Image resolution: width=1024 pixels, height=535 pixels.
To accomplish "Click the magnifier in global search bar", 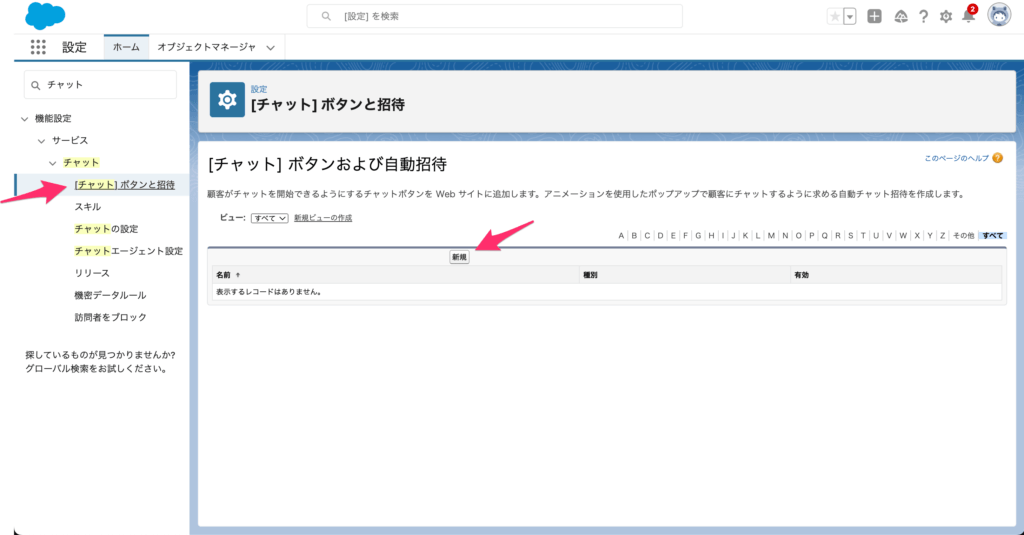I will point(326,16).
